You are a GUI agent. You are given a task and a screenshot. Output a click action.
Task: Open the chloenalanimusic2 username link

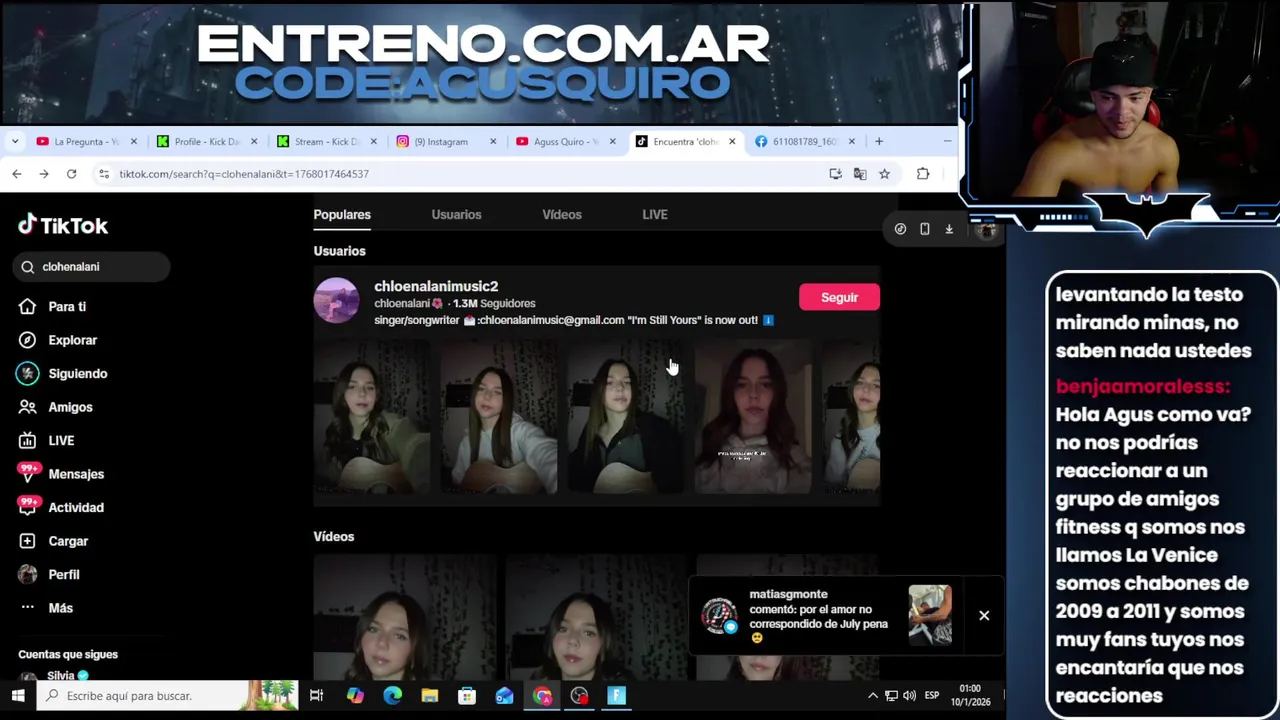436,287
